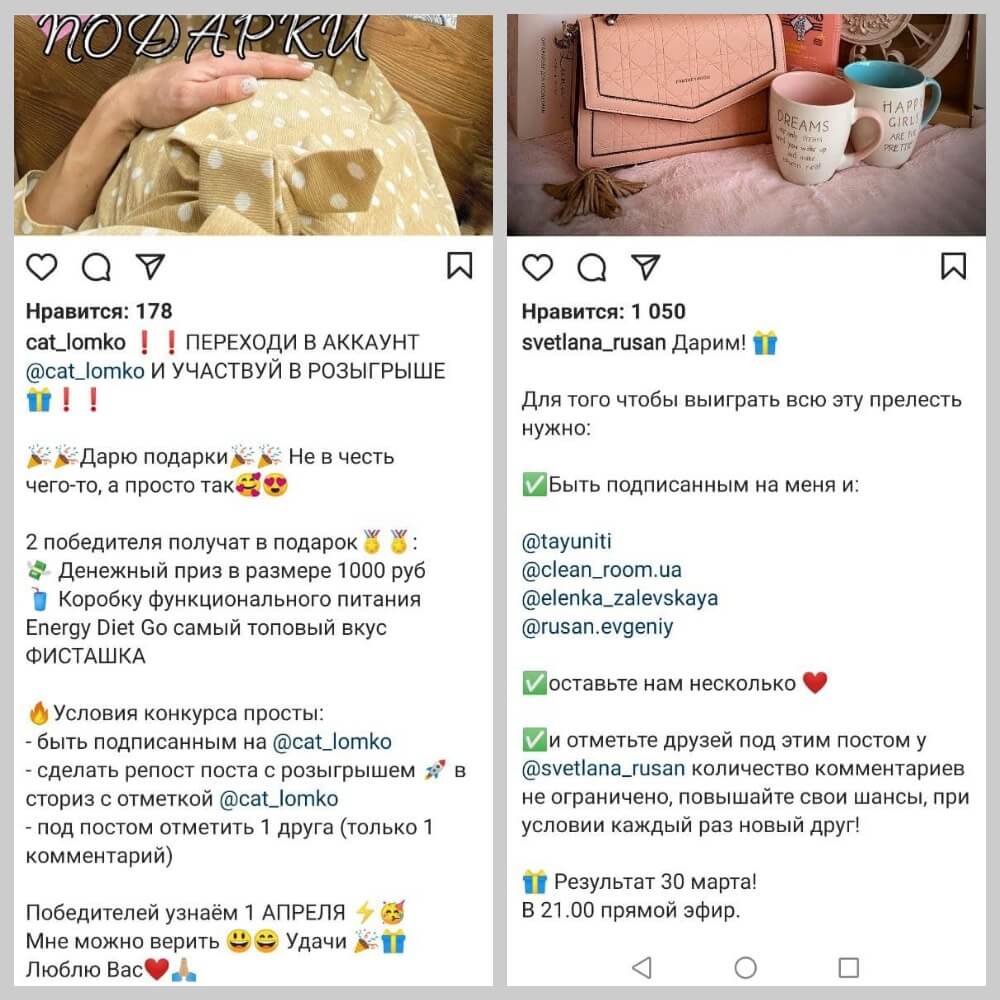Viewport: 1000px width, 1000px height.
Task: Tap the Android recent apps square
Action: click(848, 967)
